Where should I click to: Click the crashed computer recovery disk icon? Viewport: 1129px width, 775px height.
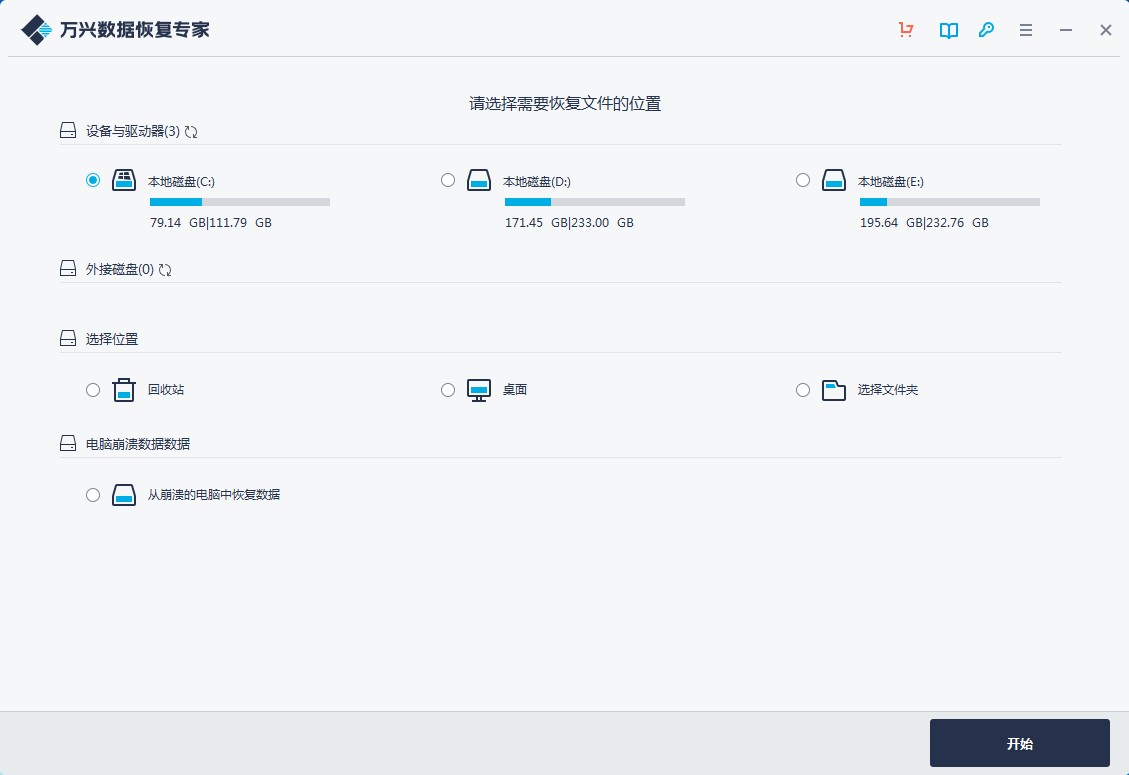124,494
